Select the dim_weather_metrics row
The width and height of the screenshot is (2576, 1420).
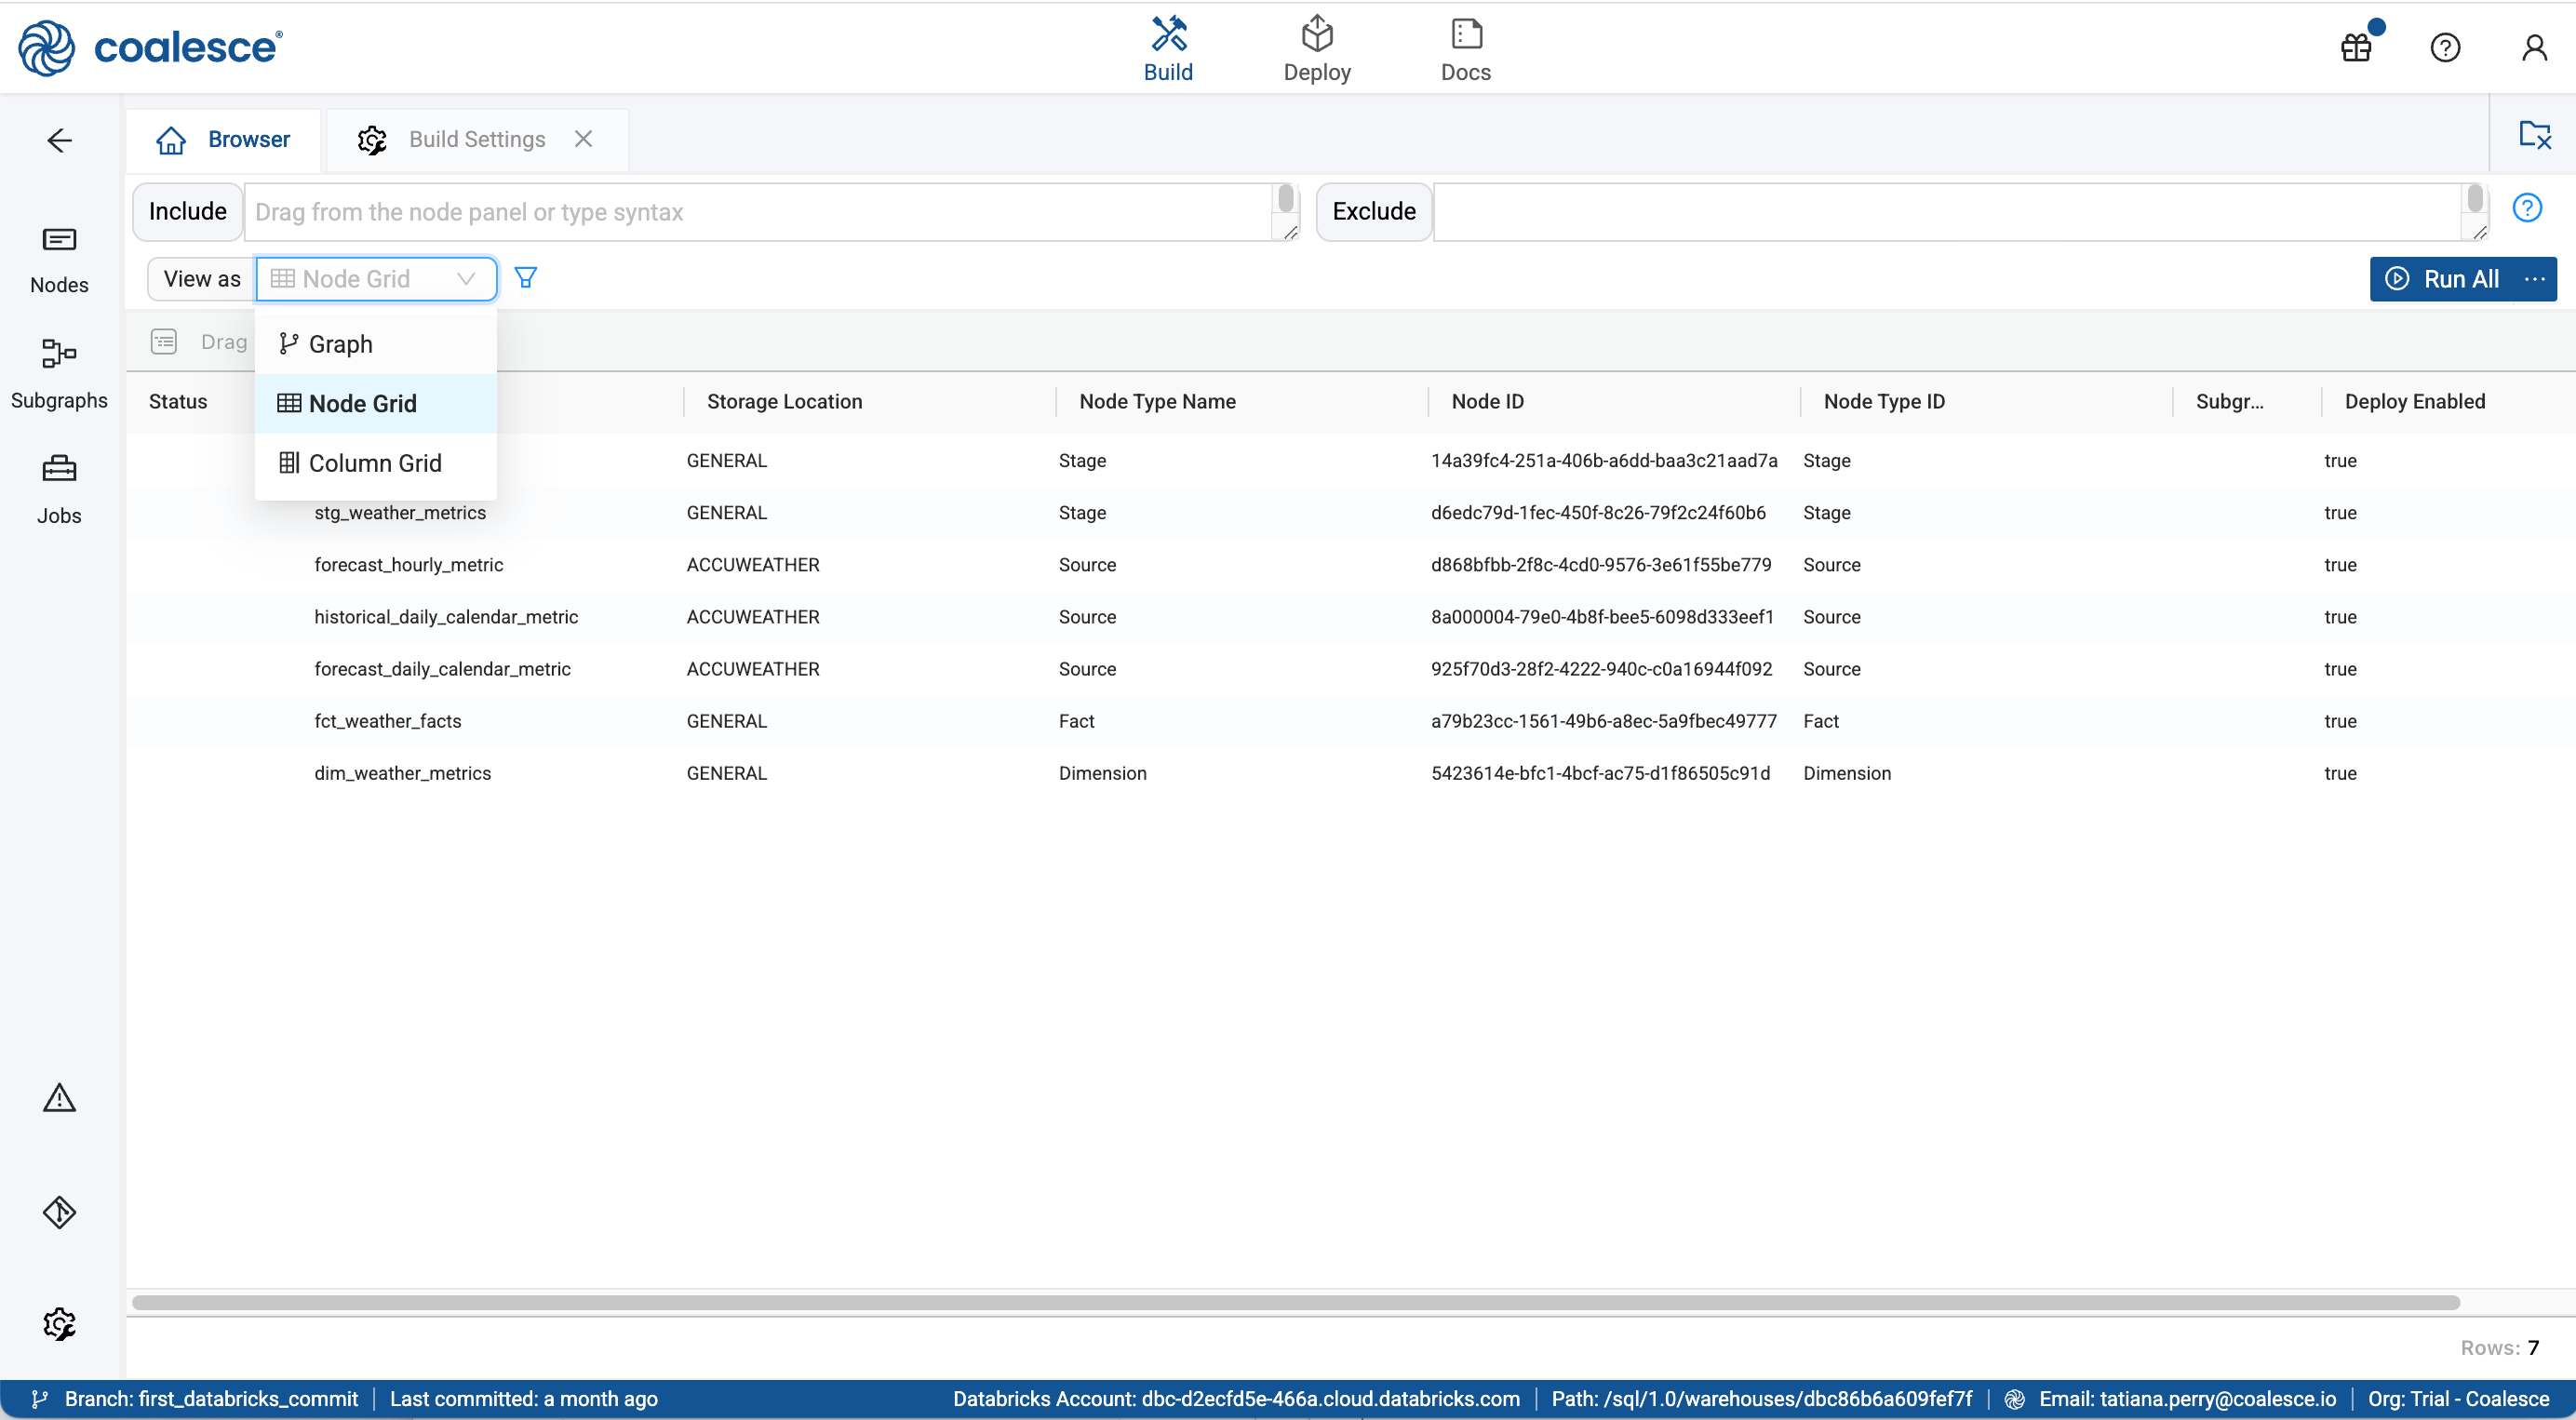coord(1350,773)
